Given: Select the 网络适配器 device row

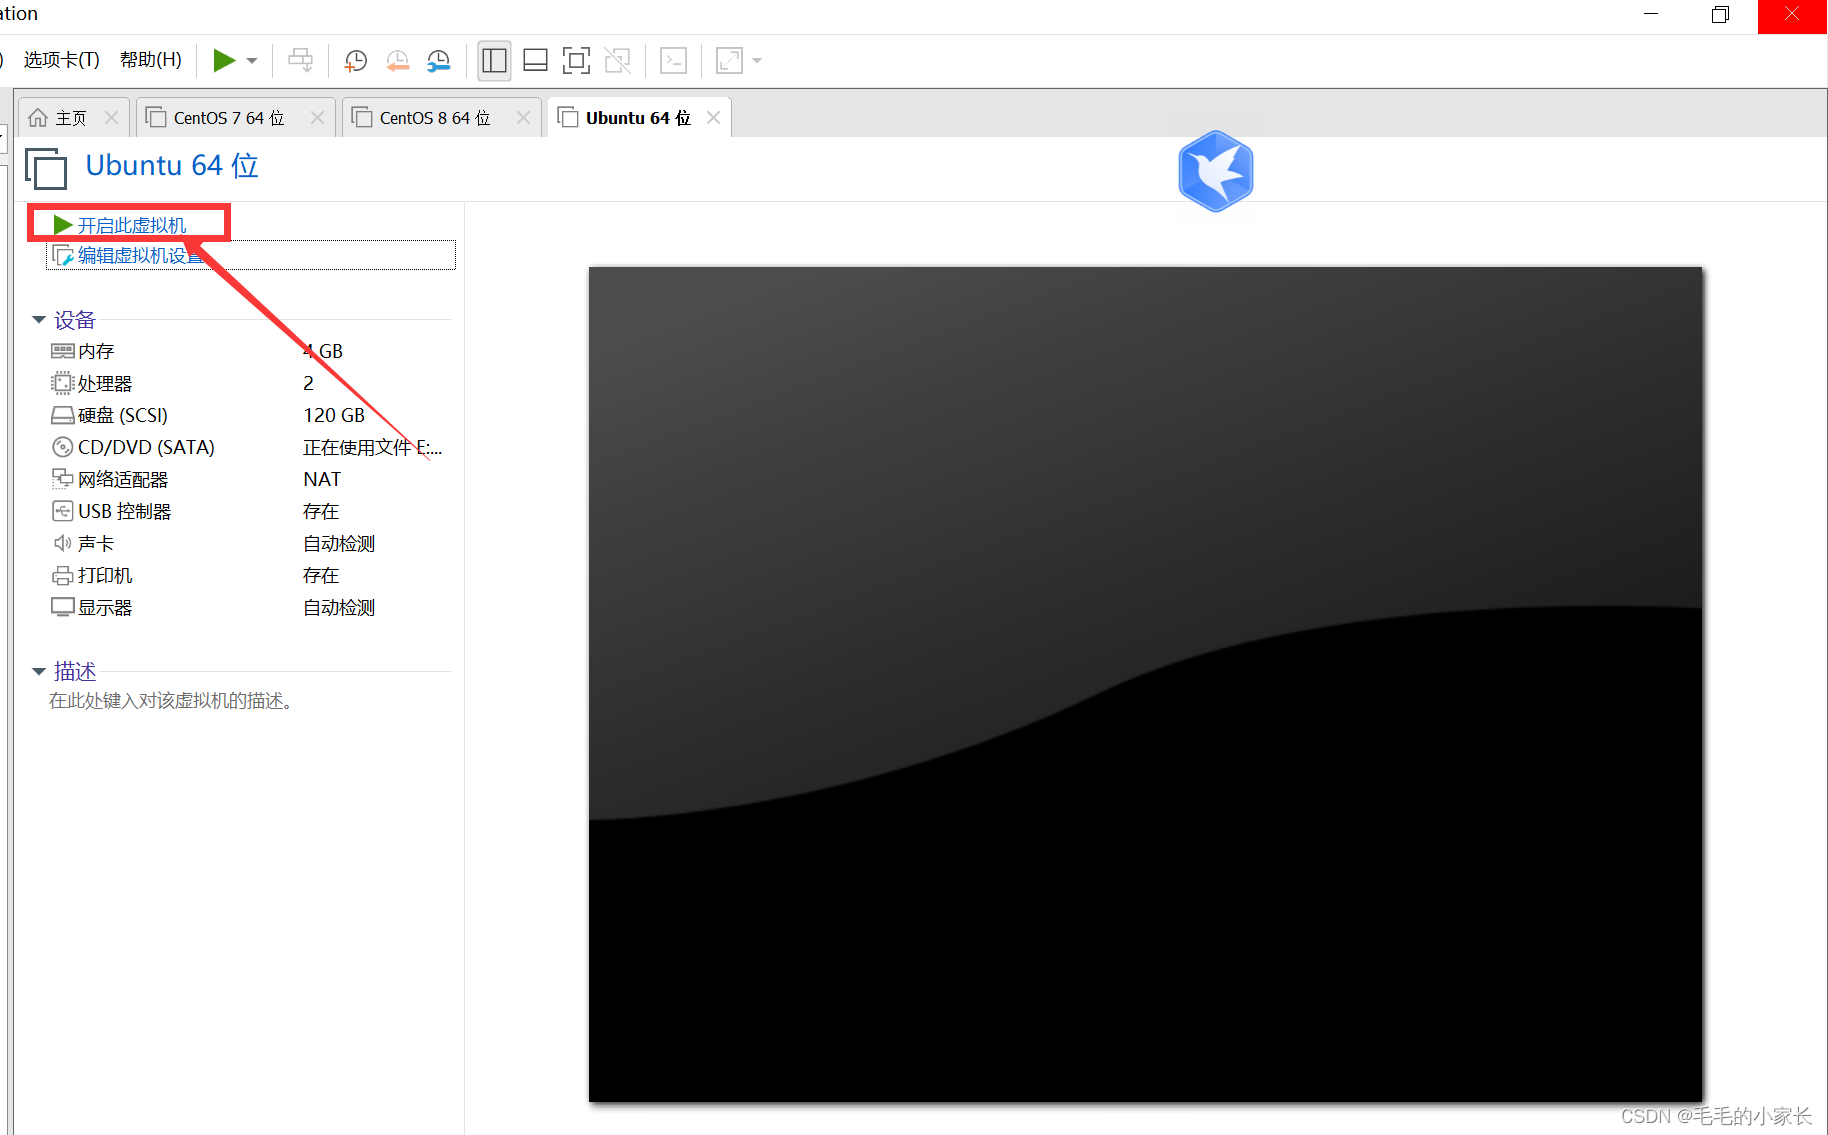Looking at the screenshot, I should click(x=249, y=479).
